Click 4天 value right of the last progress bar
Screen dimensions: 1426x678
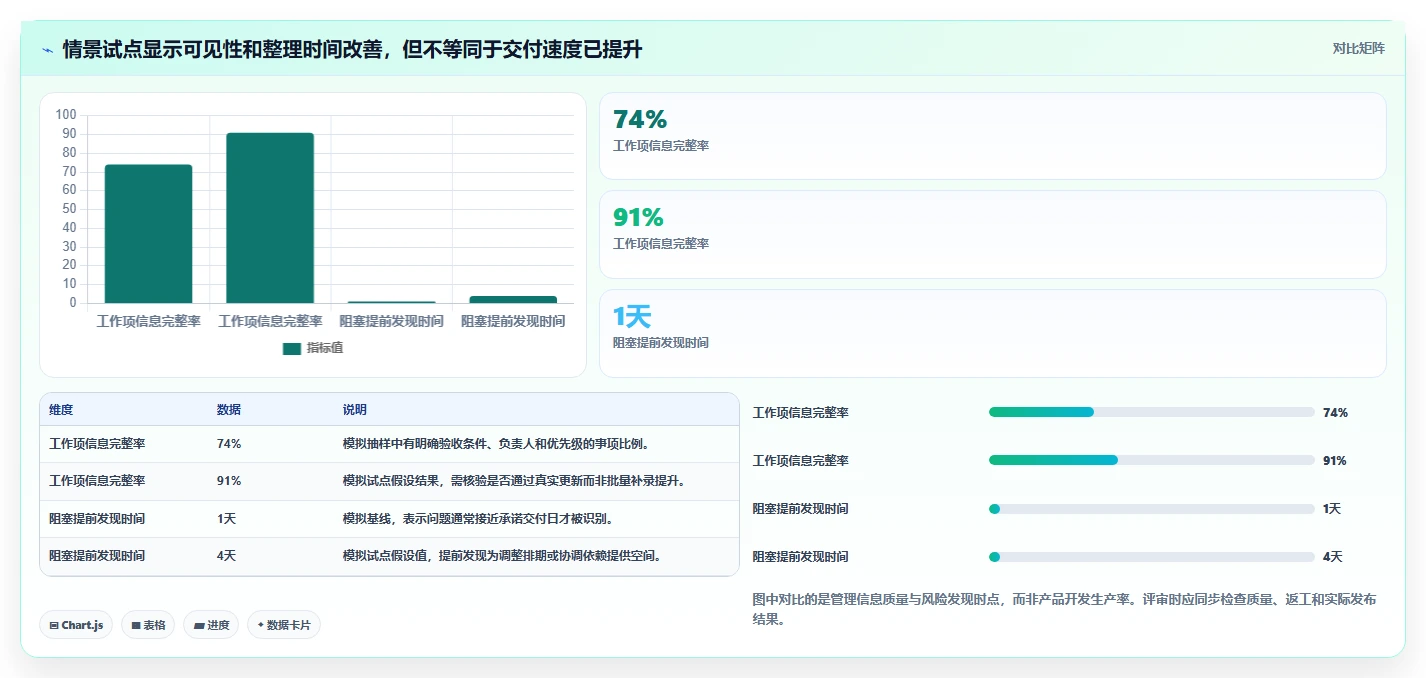1332,557
